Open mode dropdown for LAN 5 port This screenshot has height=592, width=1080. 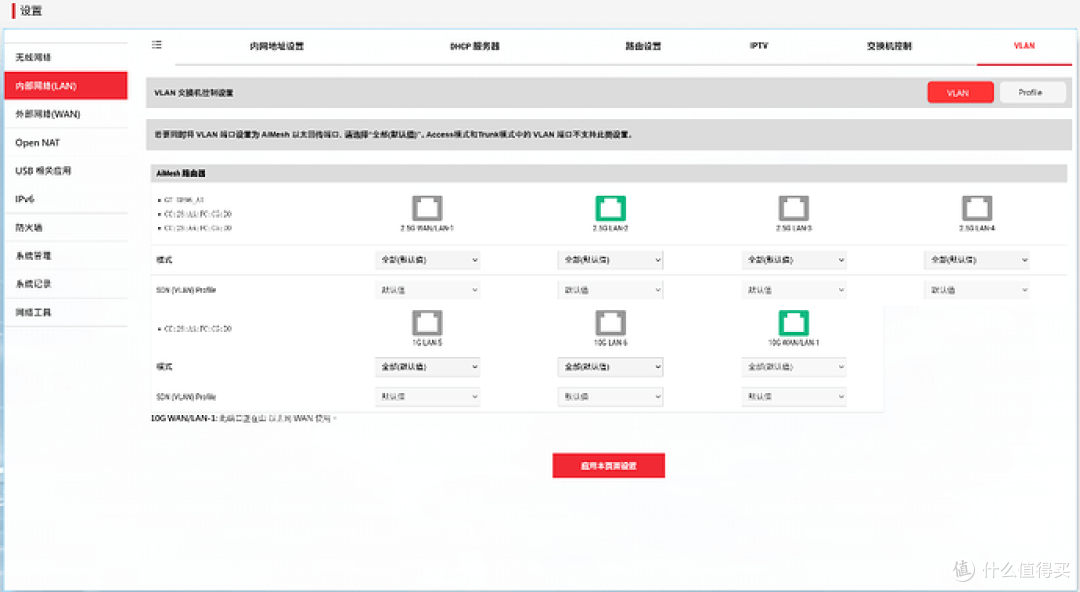click(x=428, y=367)
